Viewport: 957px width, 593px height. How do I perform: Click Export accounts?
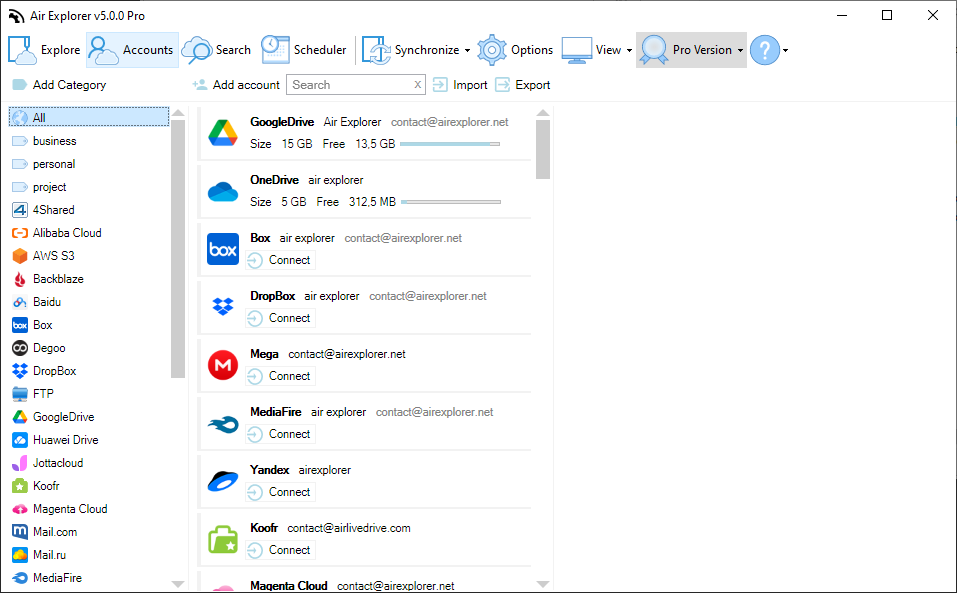(x=522, y=85)
